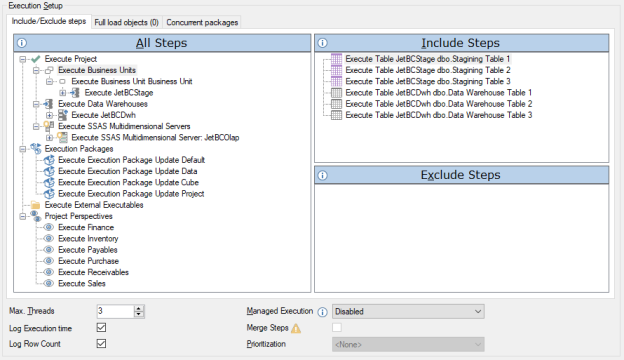Image resolution: width=624 pixels, height=360 pixels.
Task: Click the External Executables folder icon
Action: (36, 205)
